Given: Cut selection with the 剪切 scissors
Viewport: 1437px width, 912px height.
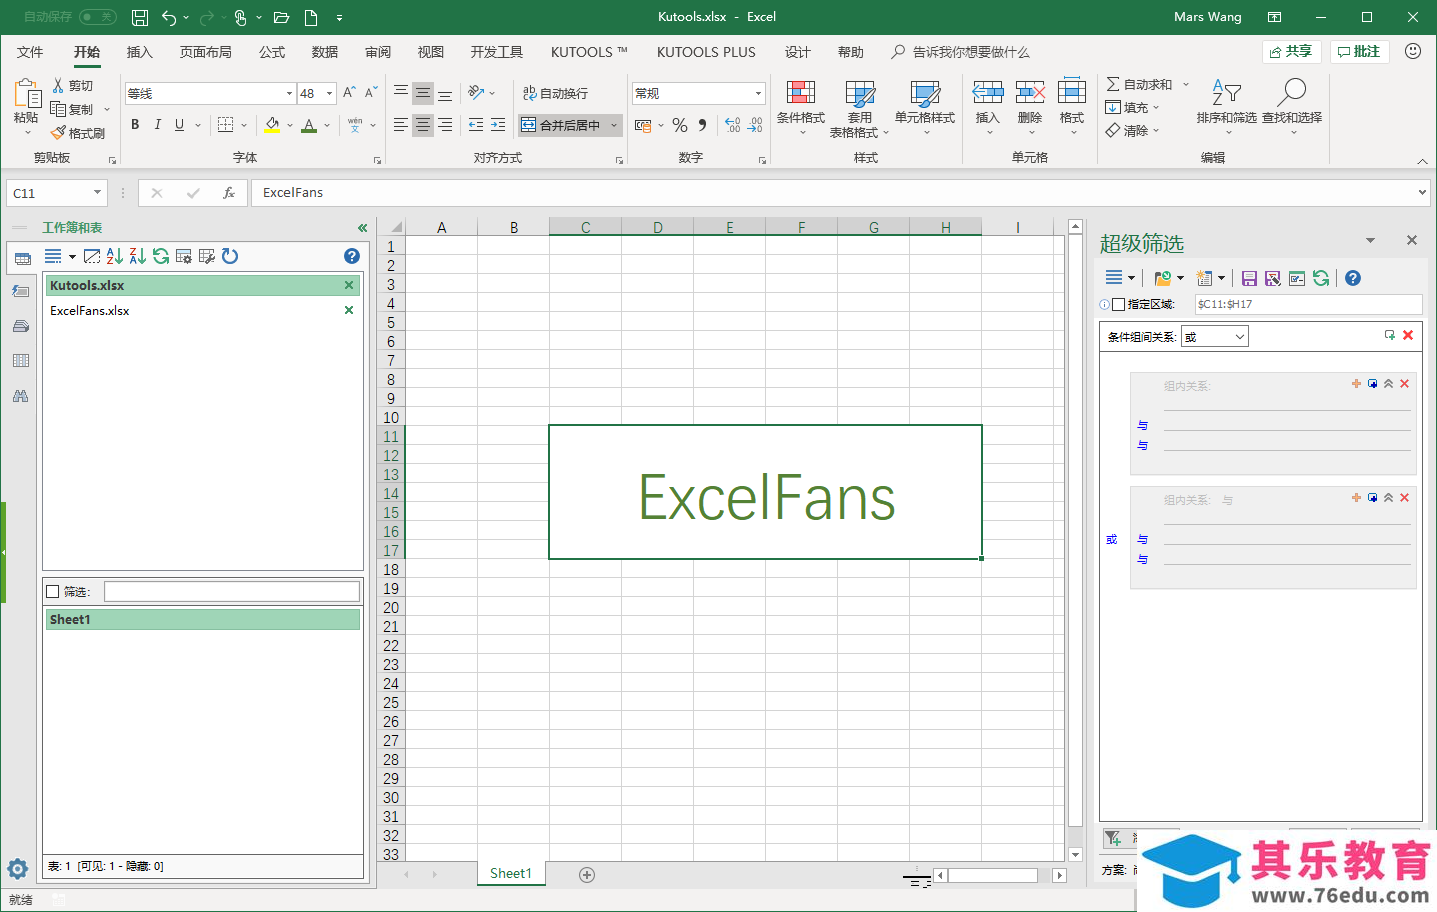Looking at the screenshot, I should point(73,86).
